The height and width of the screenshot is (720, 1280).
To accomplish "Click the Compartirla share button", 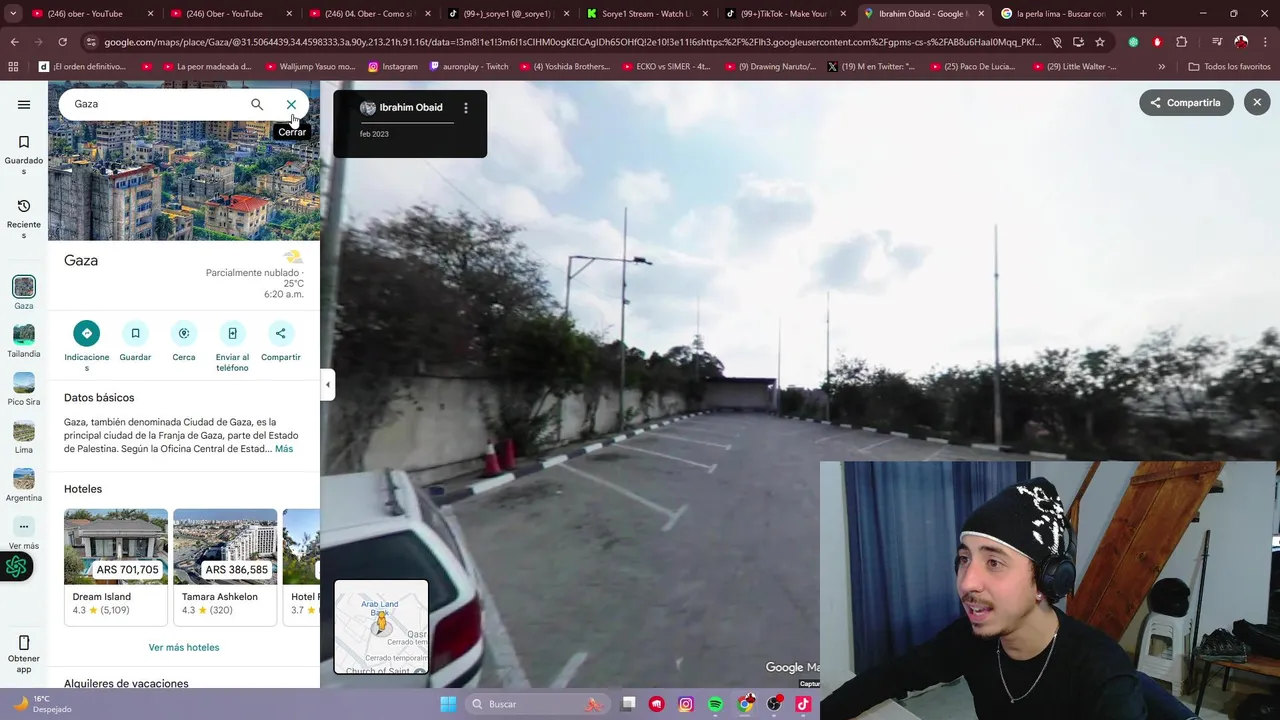I will click(1186, 103).
